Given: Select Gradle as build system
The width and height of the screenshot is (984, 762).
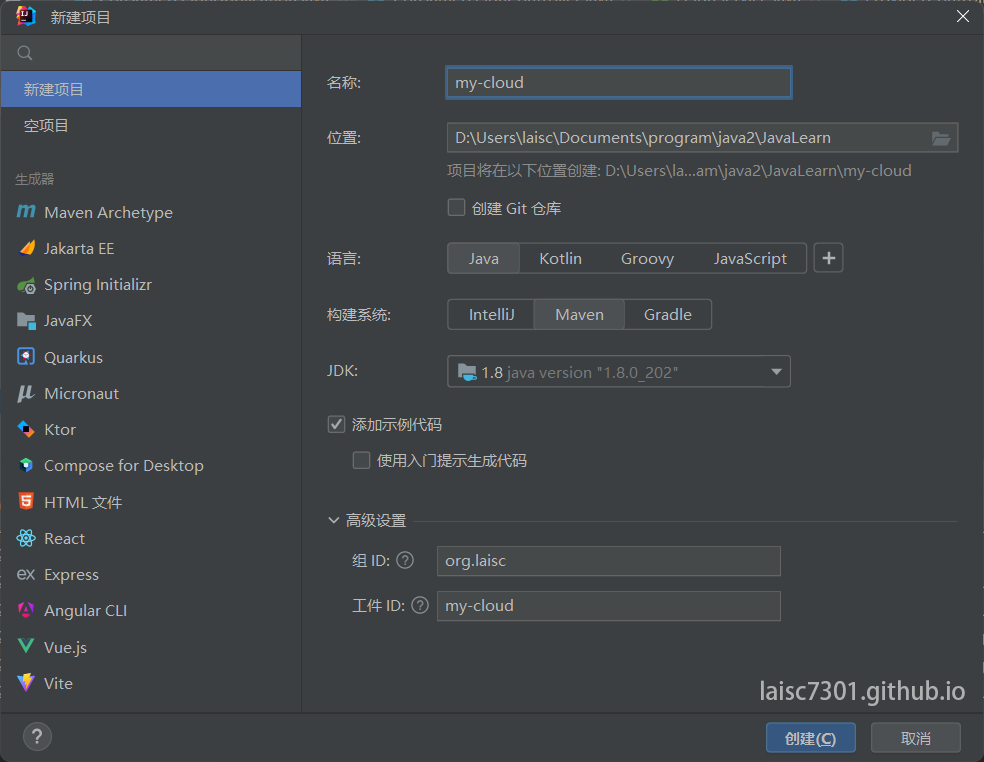Looking at the screenshot, I should click(667, 314).
